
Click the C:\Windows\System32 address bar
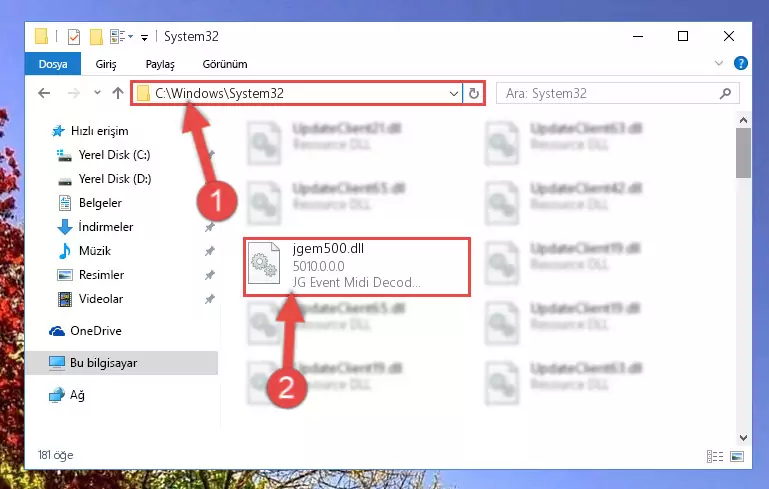coord(297,93)
